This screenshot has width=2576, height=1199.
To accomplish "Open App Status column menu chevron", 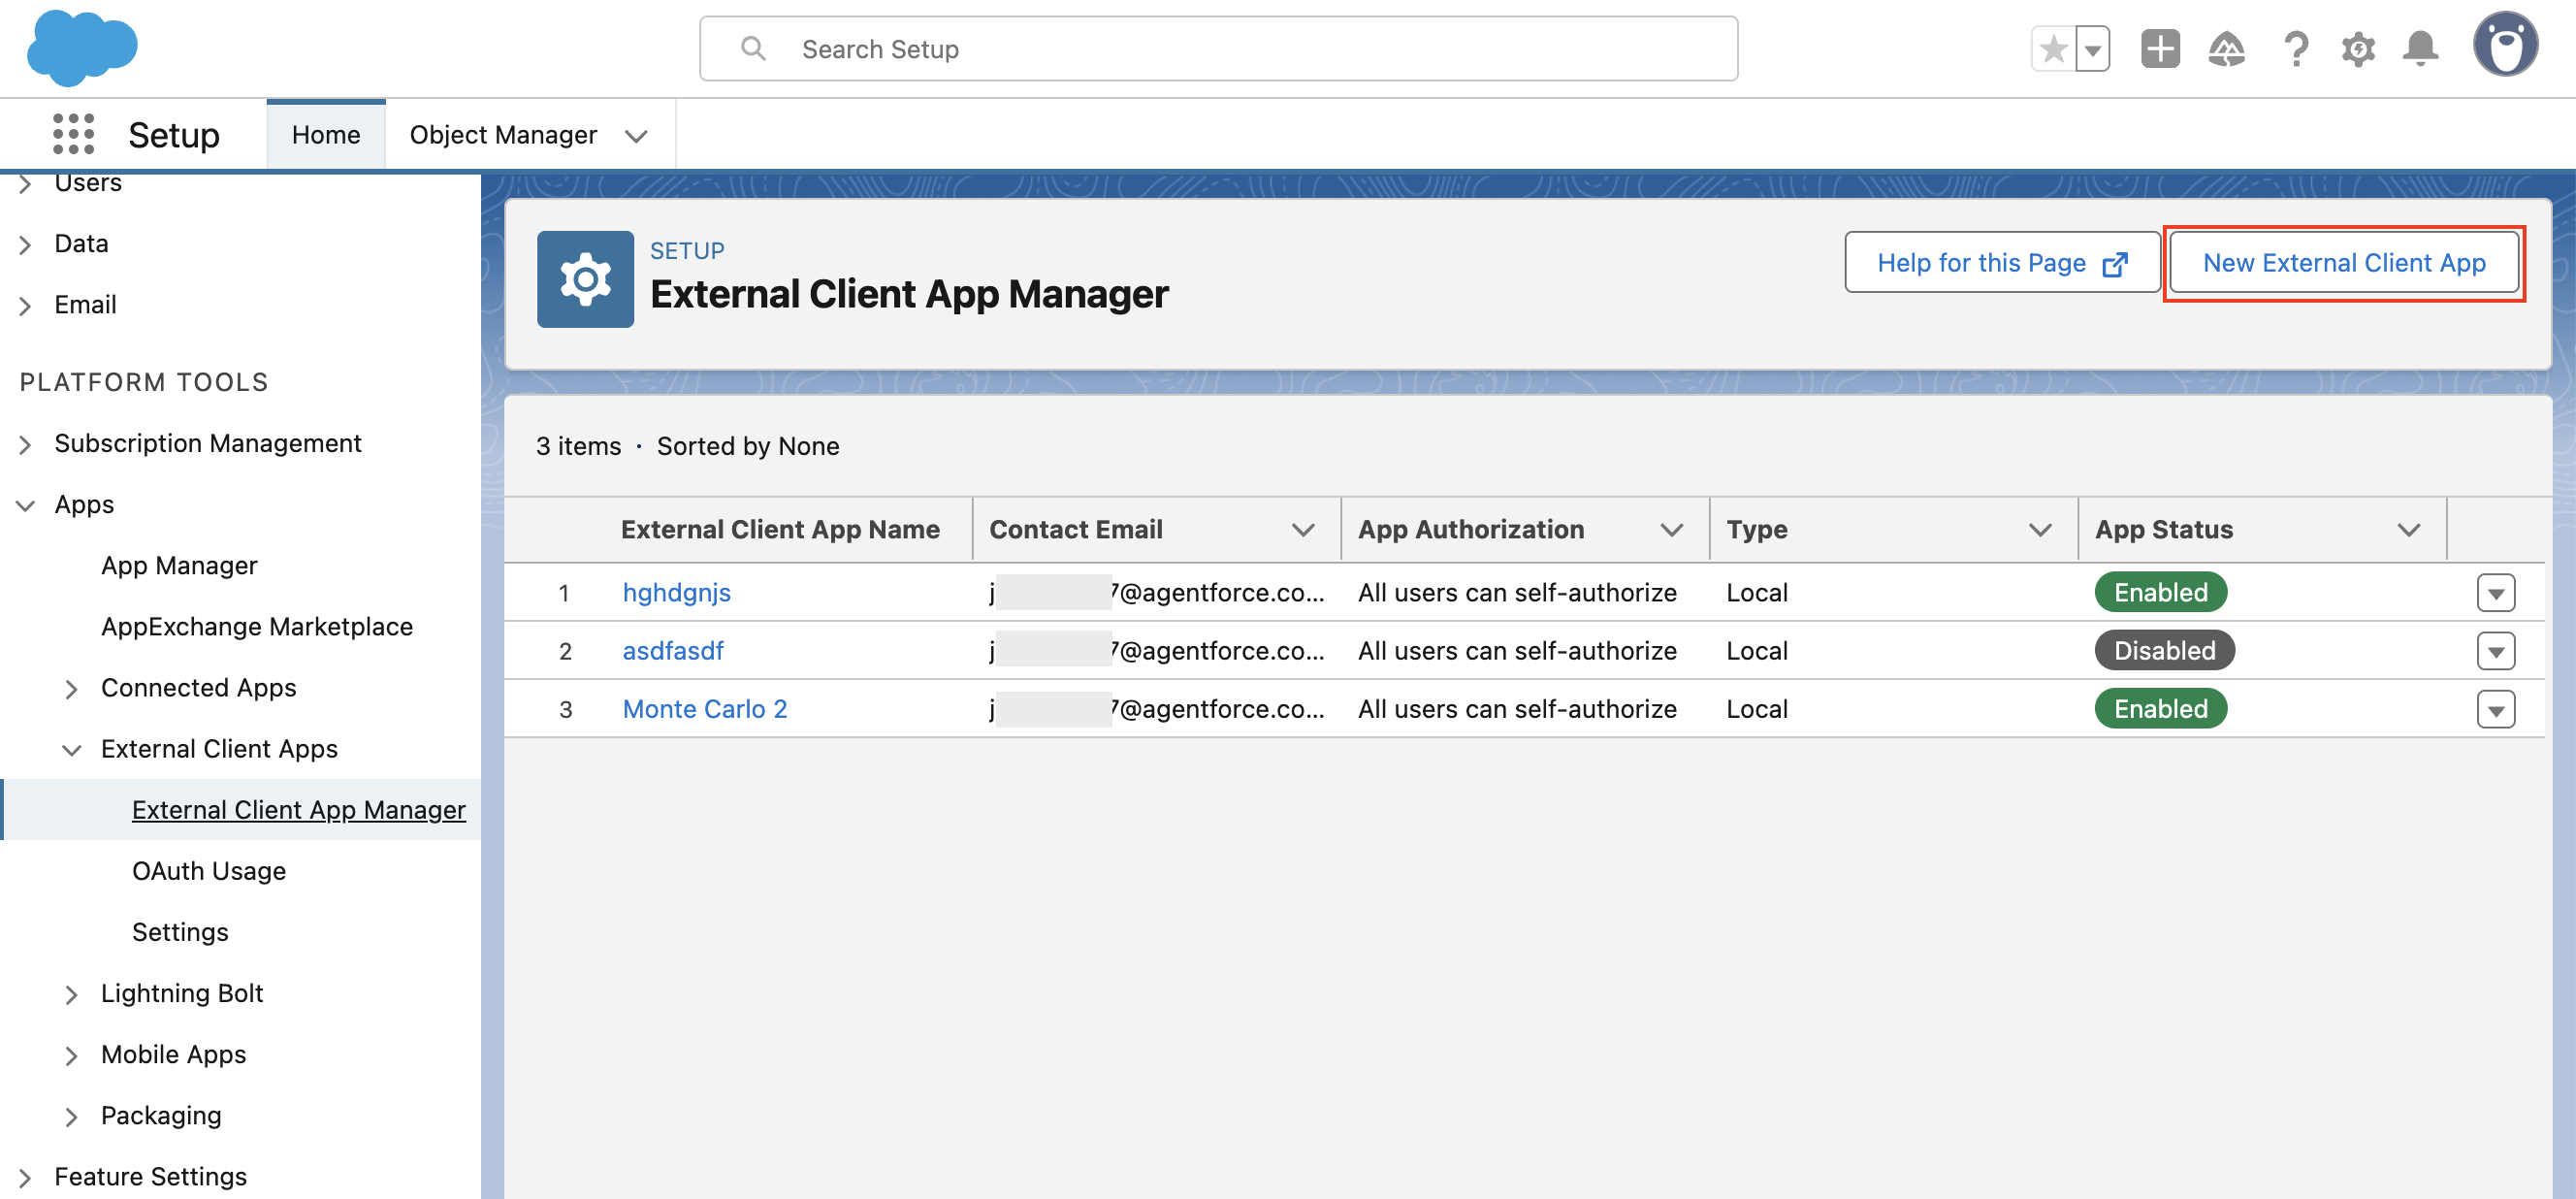I will [2409, 529].
